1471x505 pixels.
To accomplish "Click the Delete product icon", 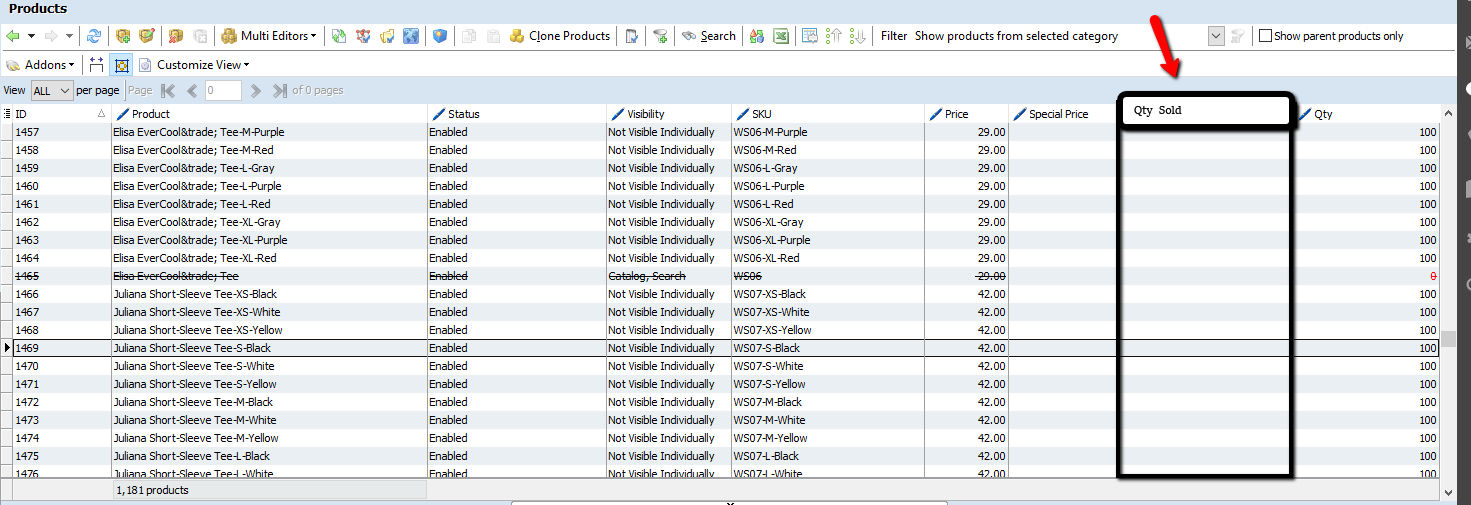I will (x=176, y=36).
